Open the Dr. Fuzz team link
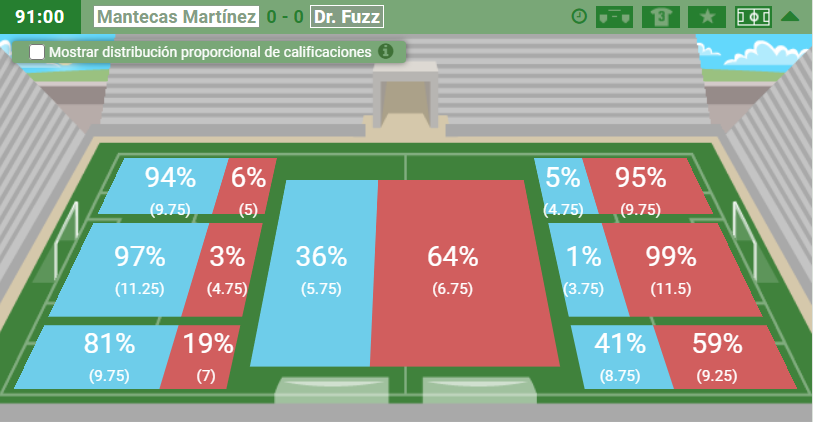 (x=347, y=17)
